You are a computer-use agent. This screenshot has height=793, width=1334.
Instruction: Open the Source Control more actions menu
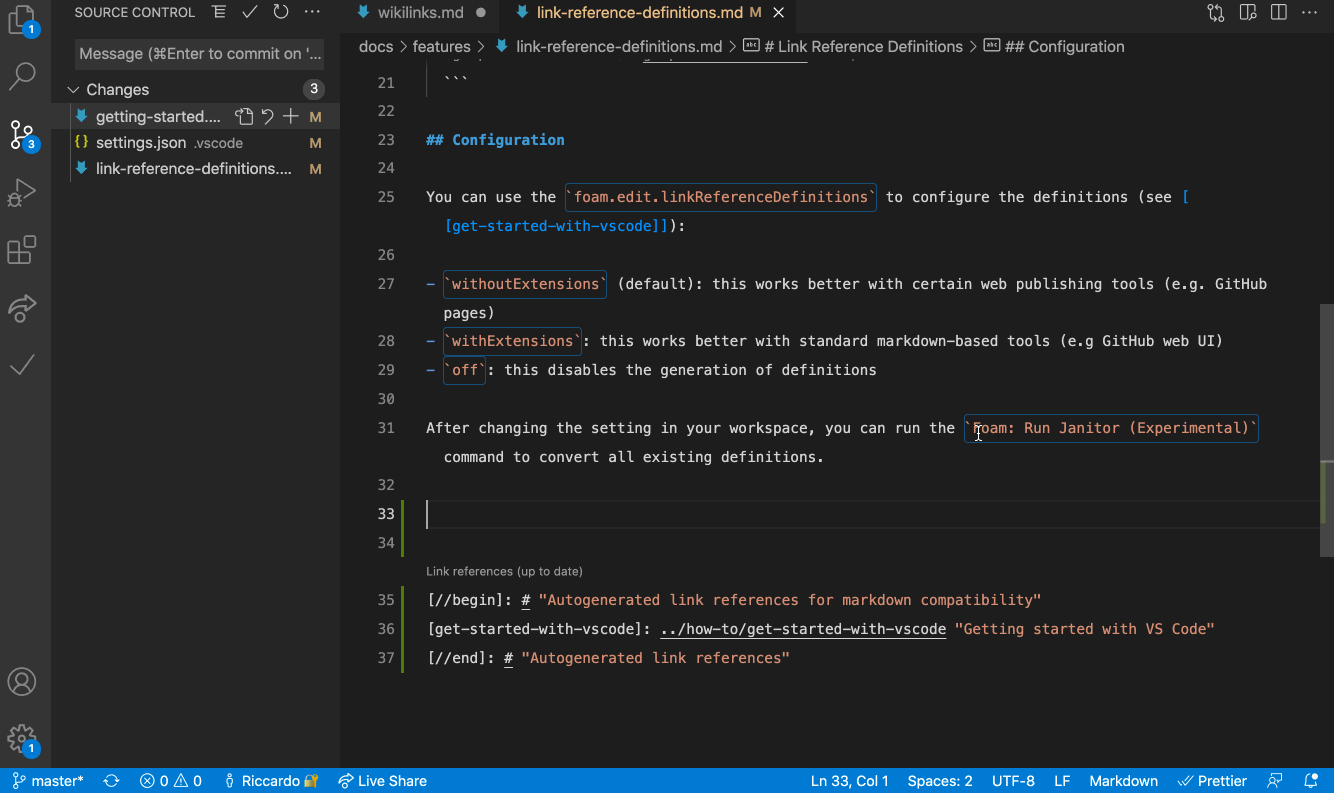(x=312, y=12)
